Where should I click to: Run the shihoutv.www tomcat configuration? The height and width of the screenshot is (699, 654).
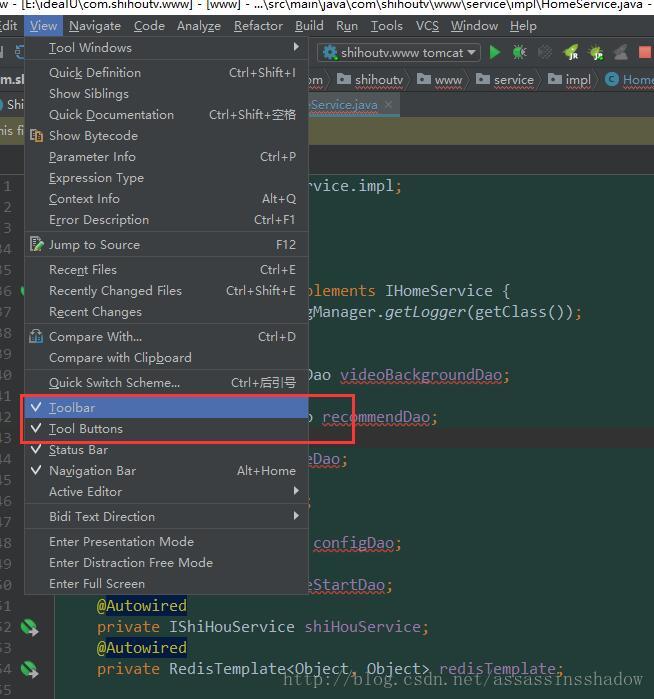(494, 53)
